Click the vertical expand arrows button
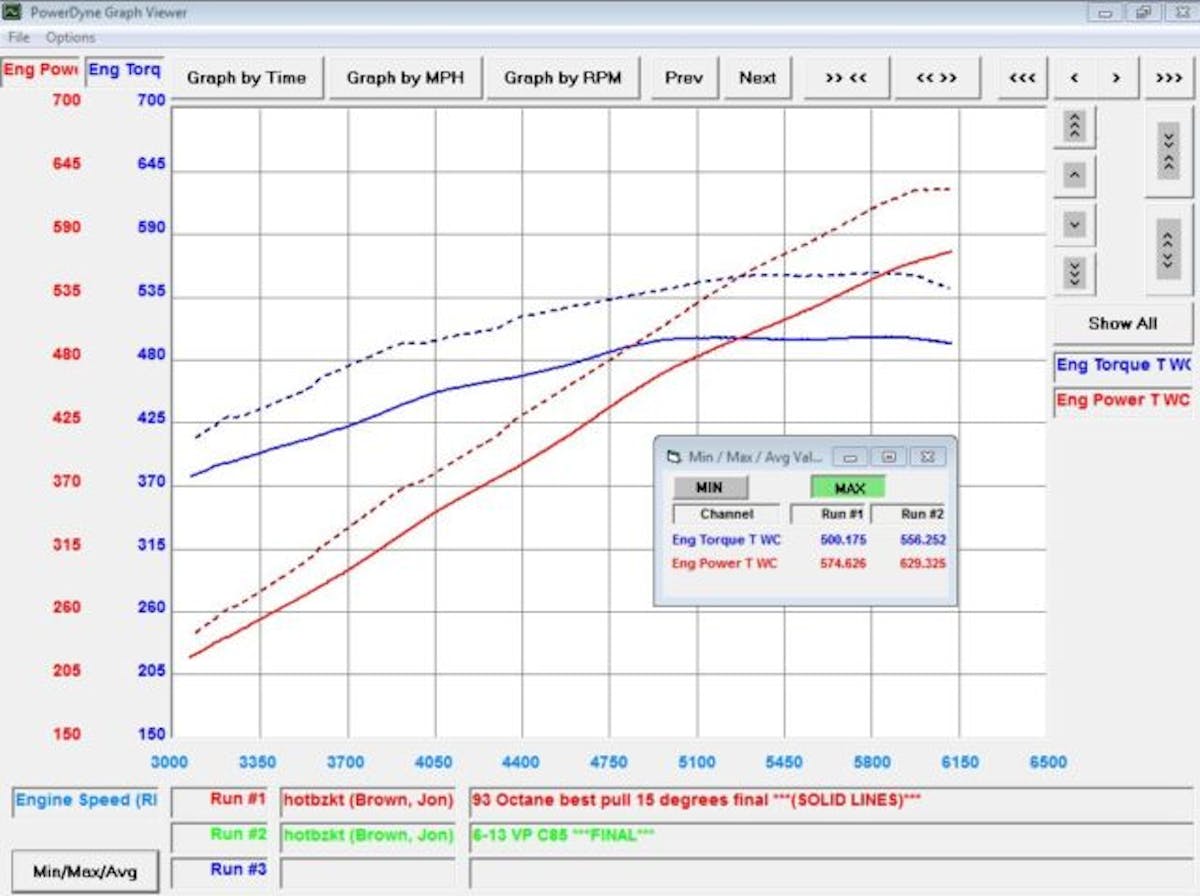1200x896 pixels. (x=1168, y=248)
